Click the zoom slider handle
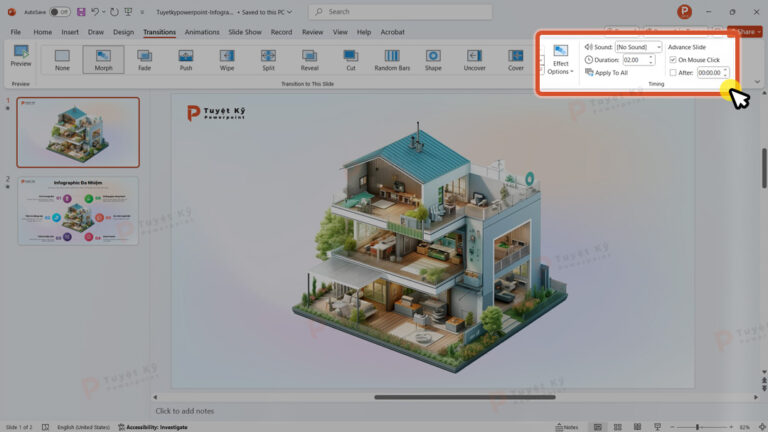The image size is (768, 432). coord(697,427)
